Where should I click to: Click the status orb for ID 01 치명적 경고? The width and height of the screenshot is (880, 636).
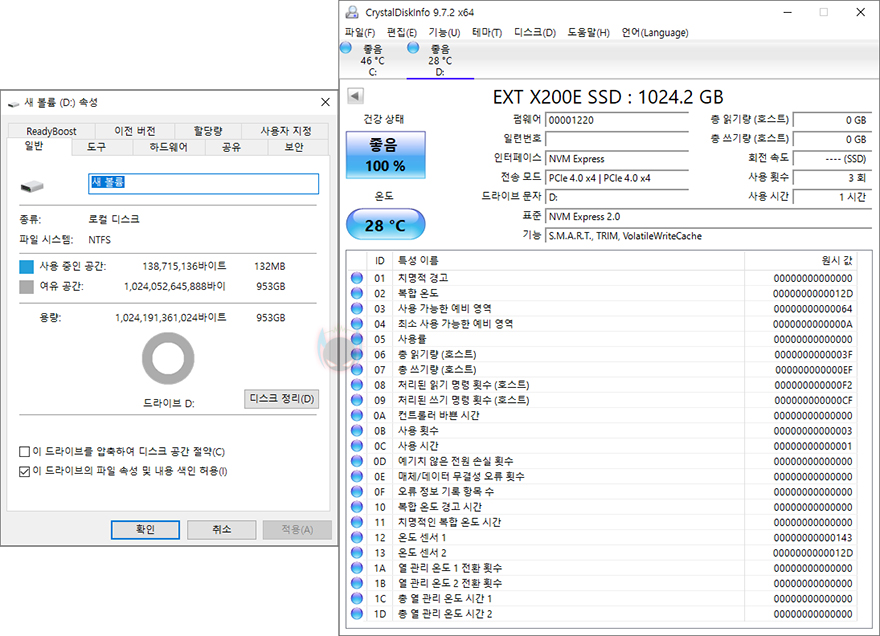click(357, 278)
